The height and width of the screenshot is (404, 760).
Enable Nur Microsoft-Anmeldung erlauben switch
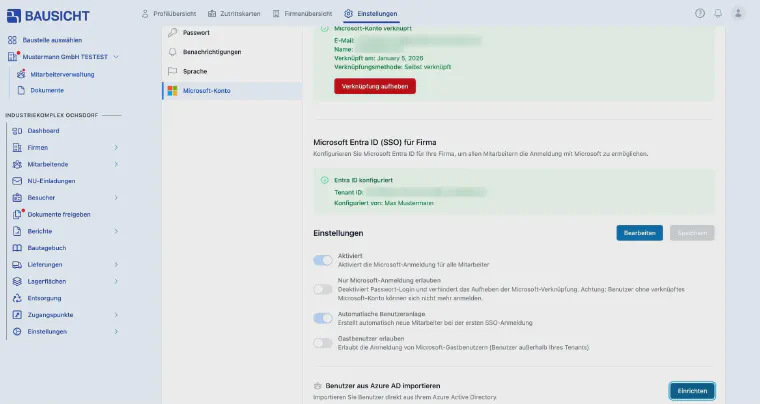[x=323, y=289]
